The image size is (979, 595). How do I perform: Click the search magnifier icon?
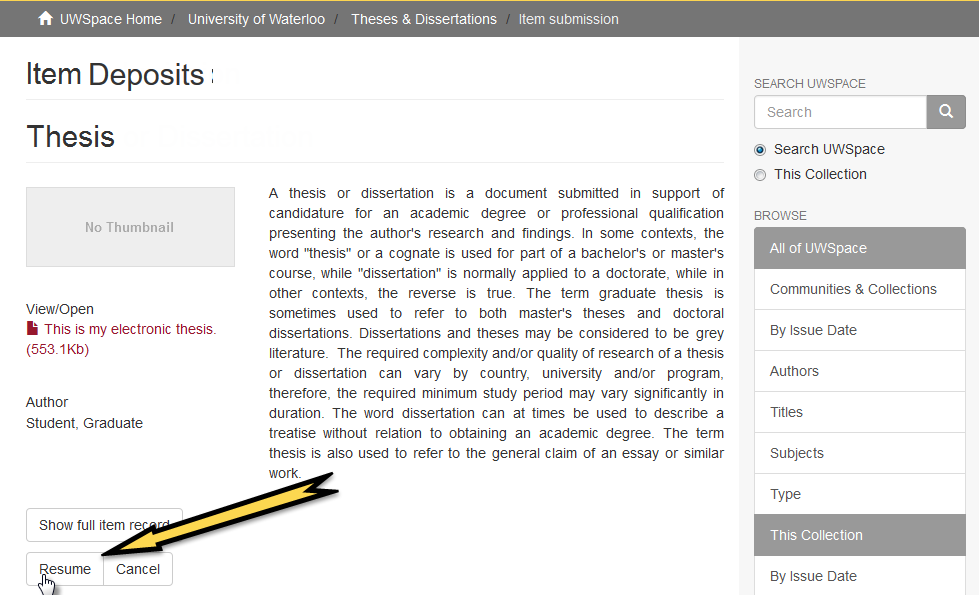tap(944, 111)
